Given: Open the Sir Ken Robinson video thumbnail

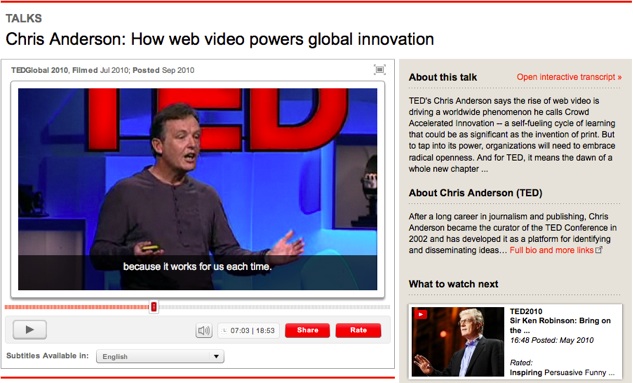Looking at the screenshot, I should (x=458, y=341).
